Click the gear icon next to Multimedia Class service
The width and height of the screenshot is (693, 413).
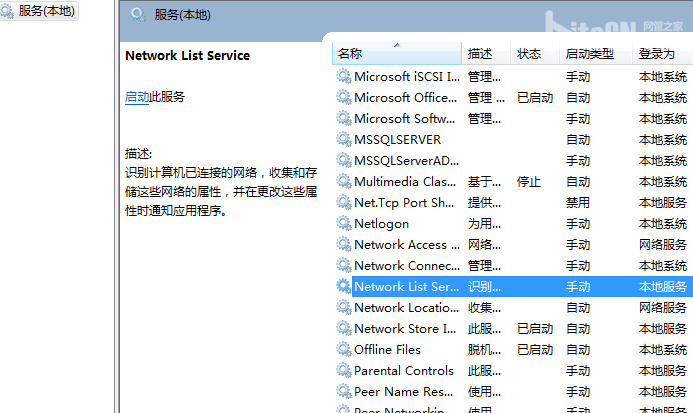343,181
